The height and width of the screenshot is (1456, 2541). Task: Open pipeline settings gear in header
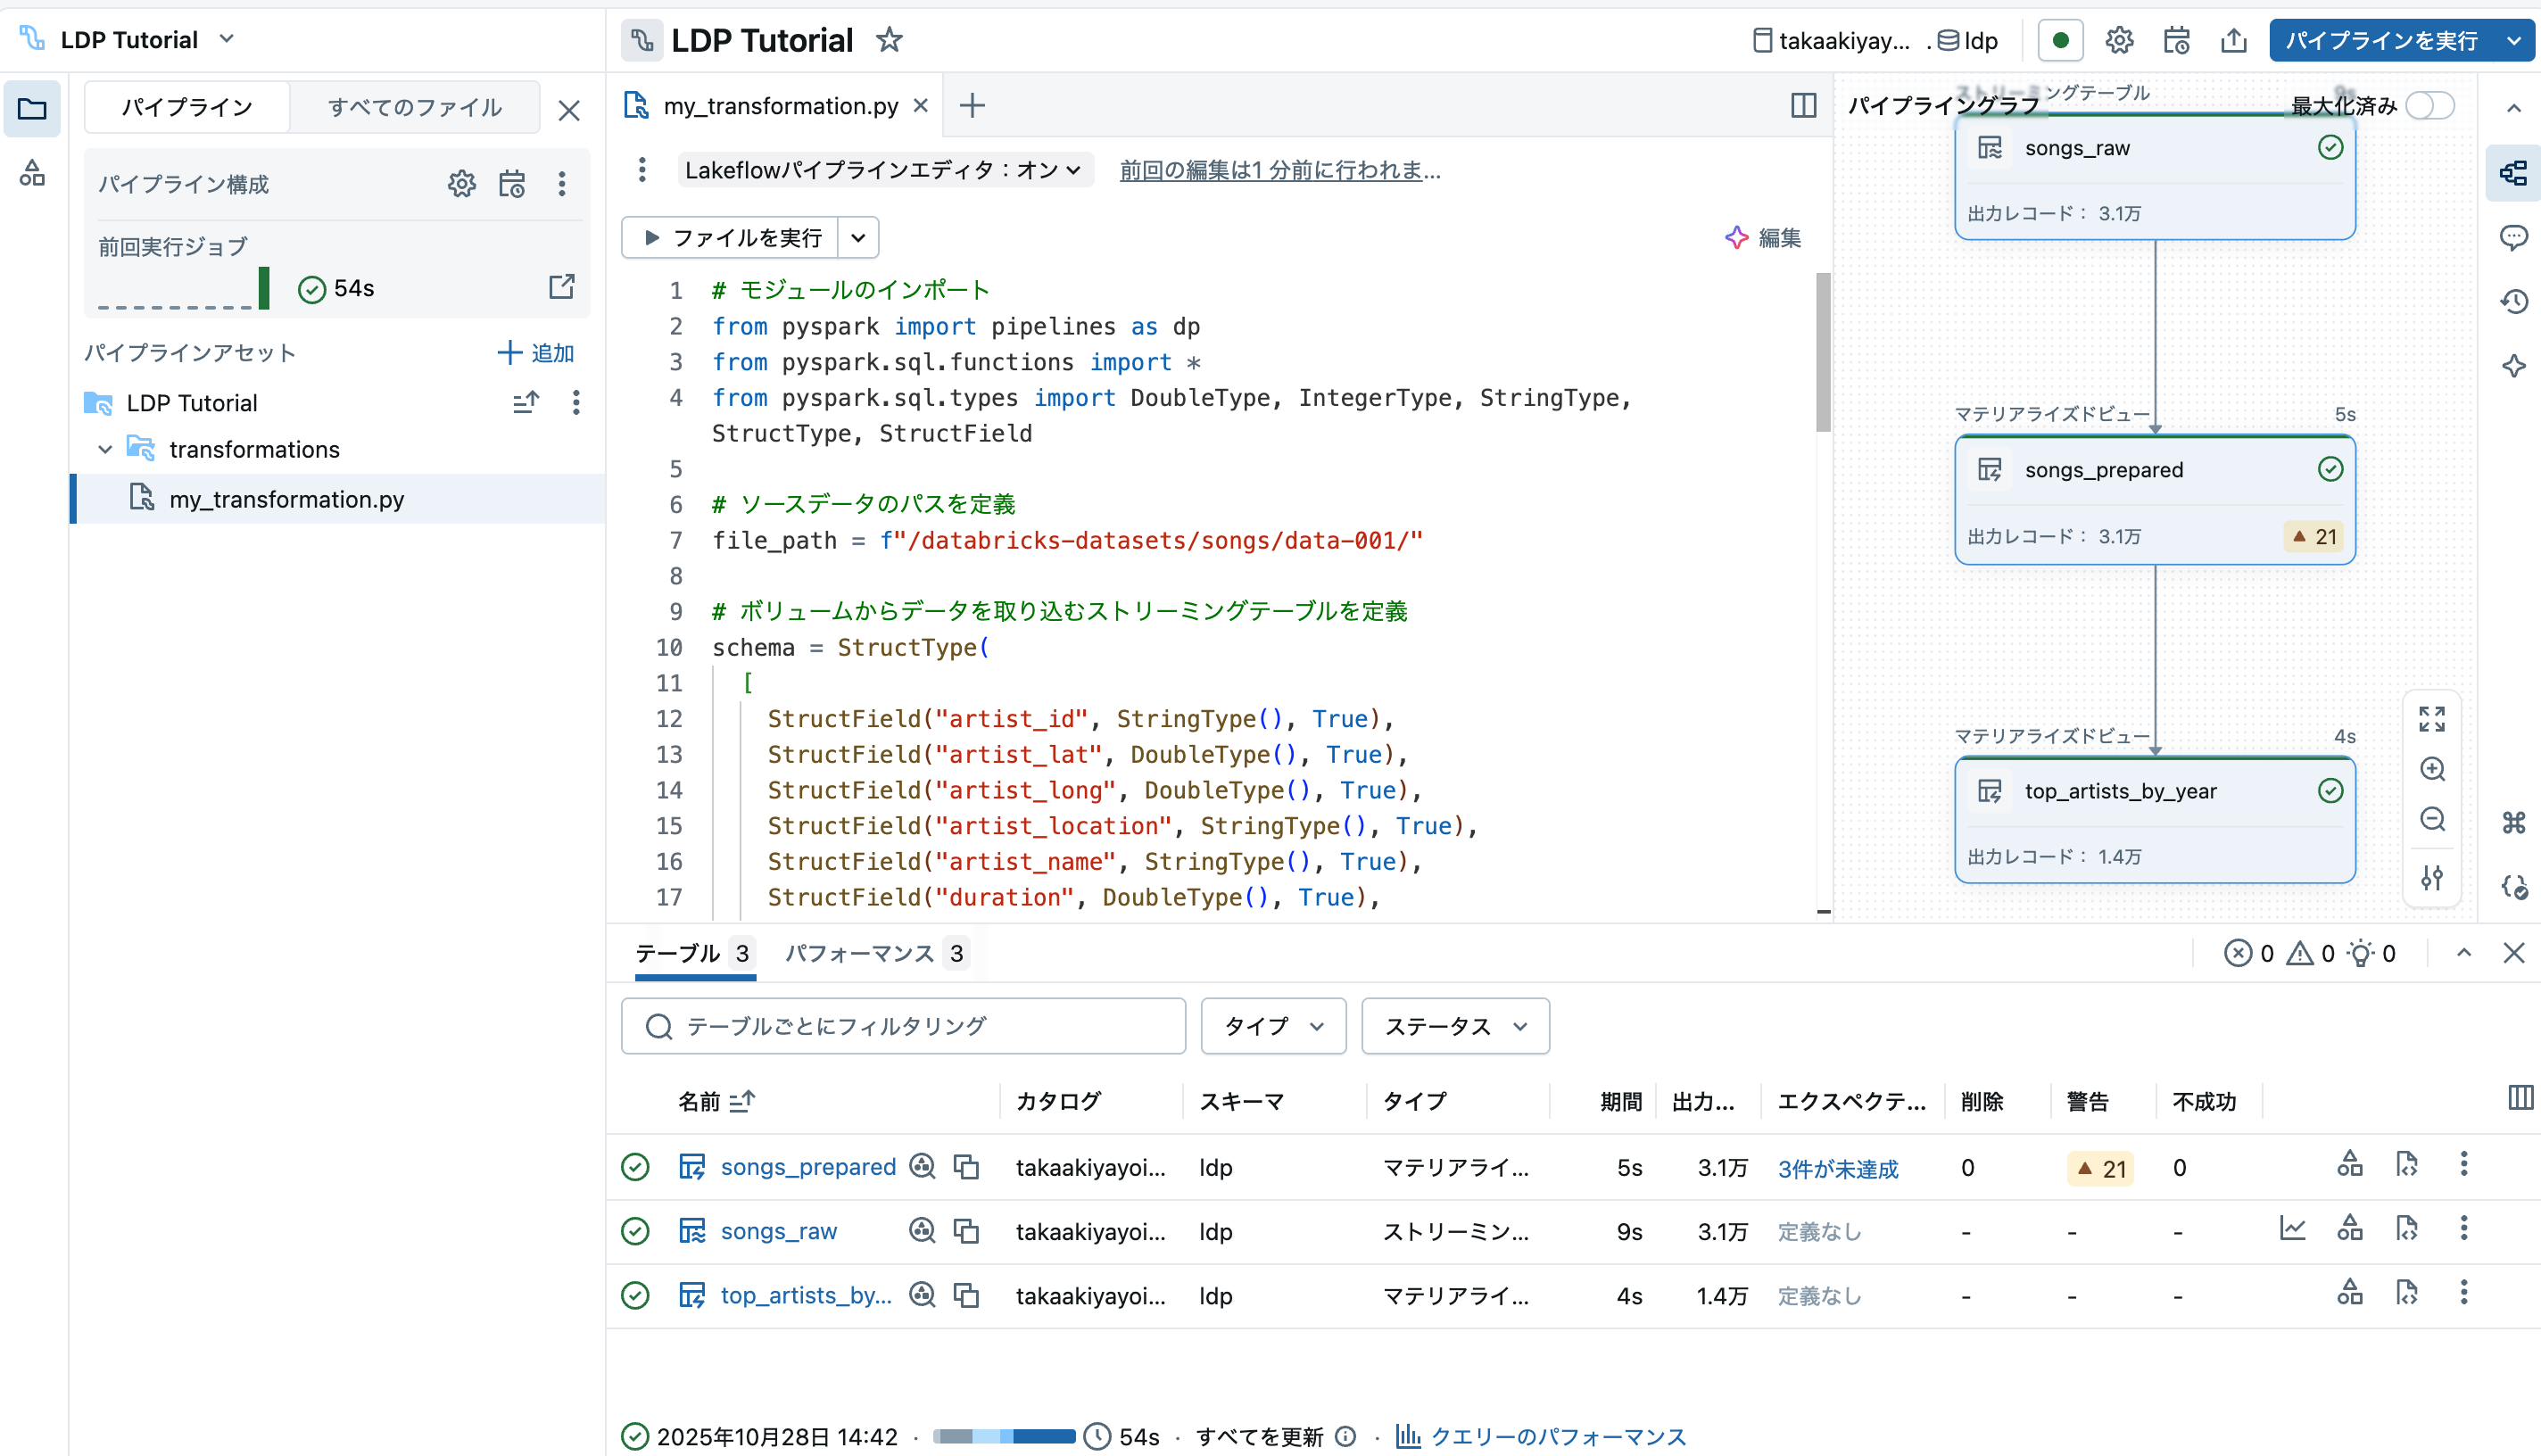tap(2119, 40)
